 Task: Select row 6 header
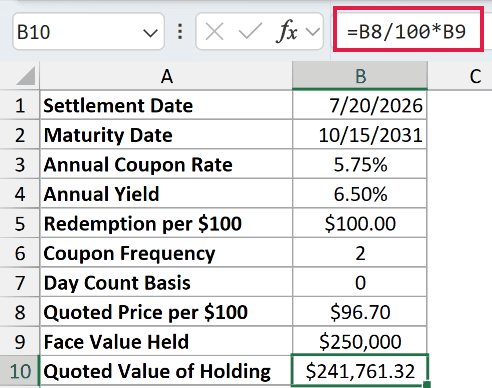[x=20, y=253]
